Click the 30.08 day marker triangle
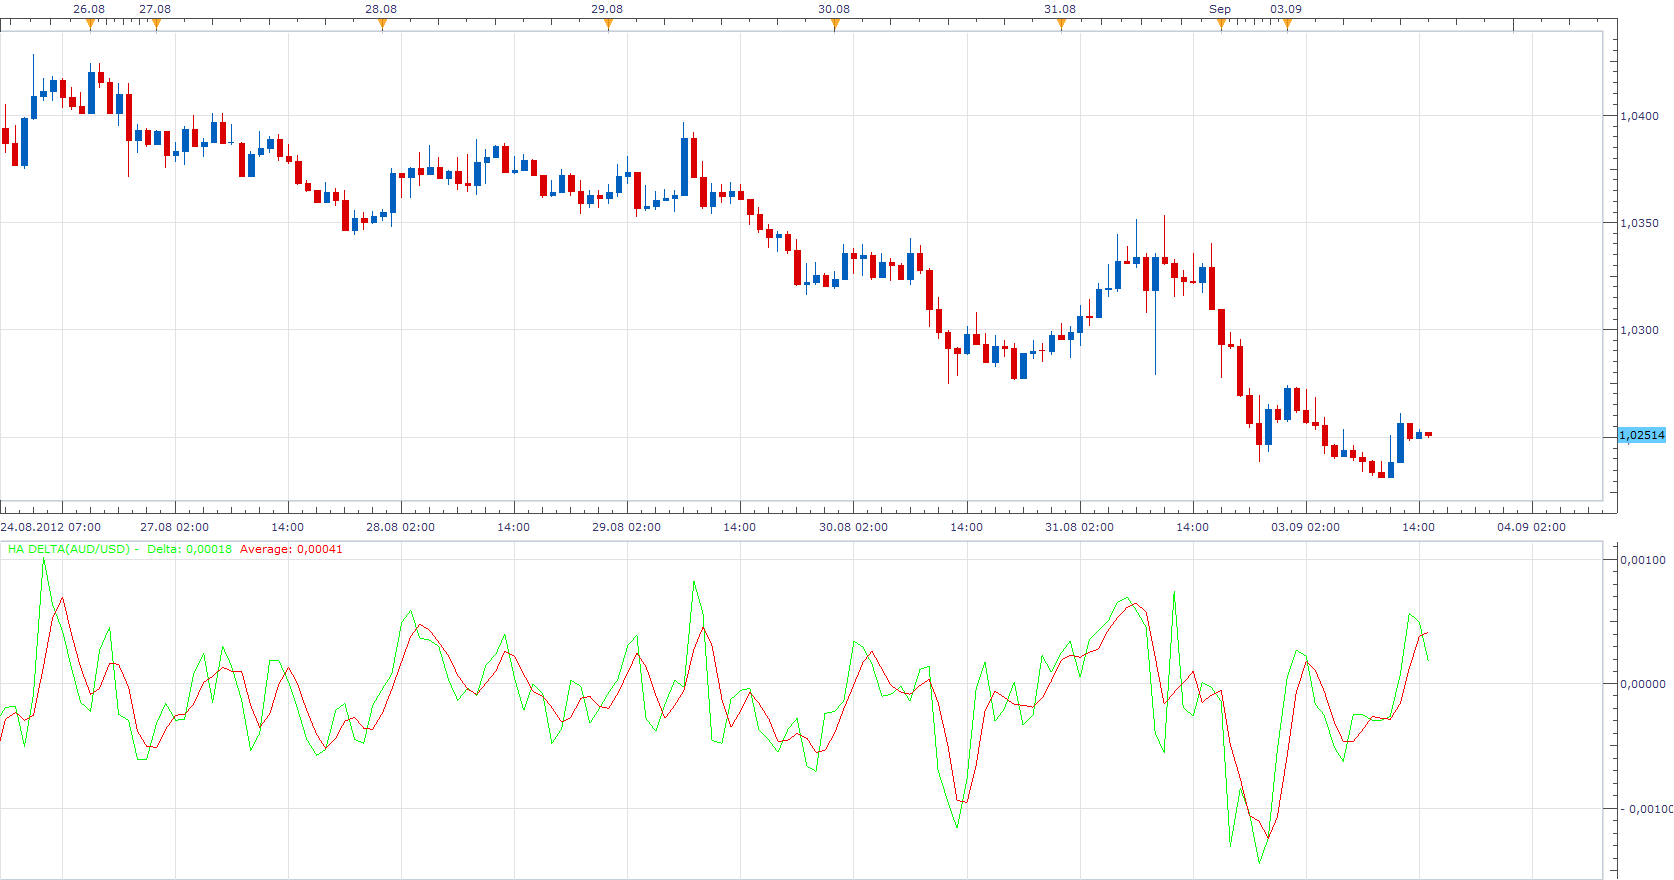 coord(835,25)
